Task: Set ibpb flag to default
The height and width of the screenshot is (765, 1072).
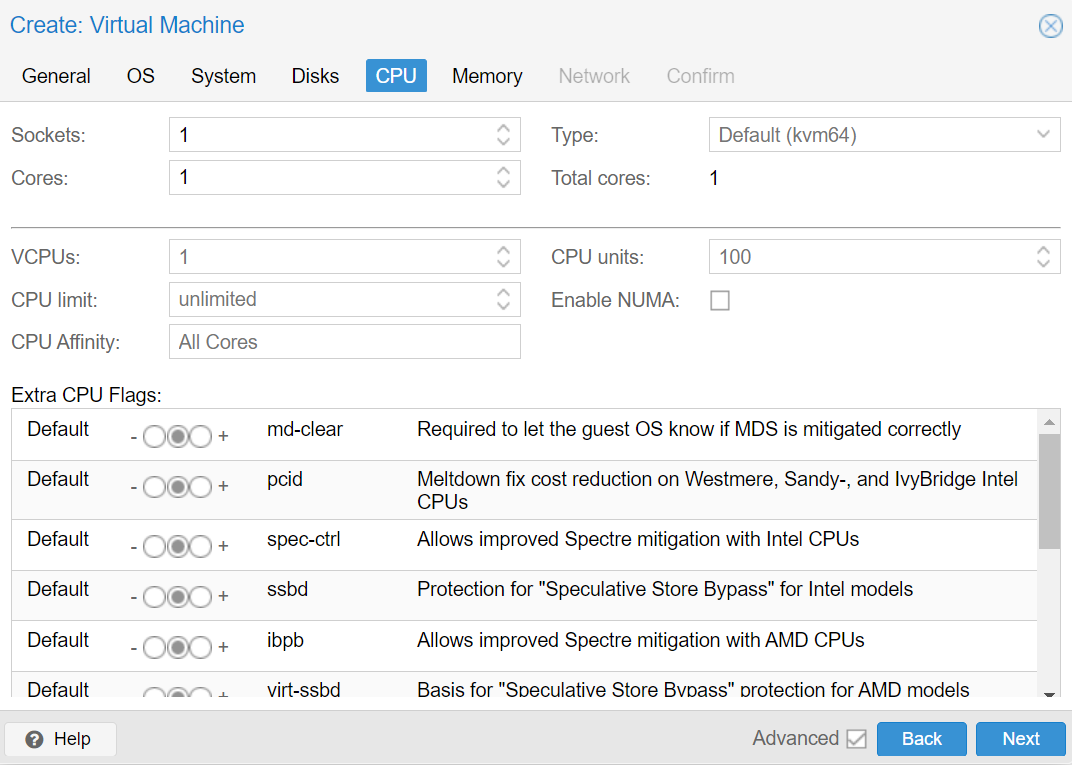Action: click(x=178, y=647)
